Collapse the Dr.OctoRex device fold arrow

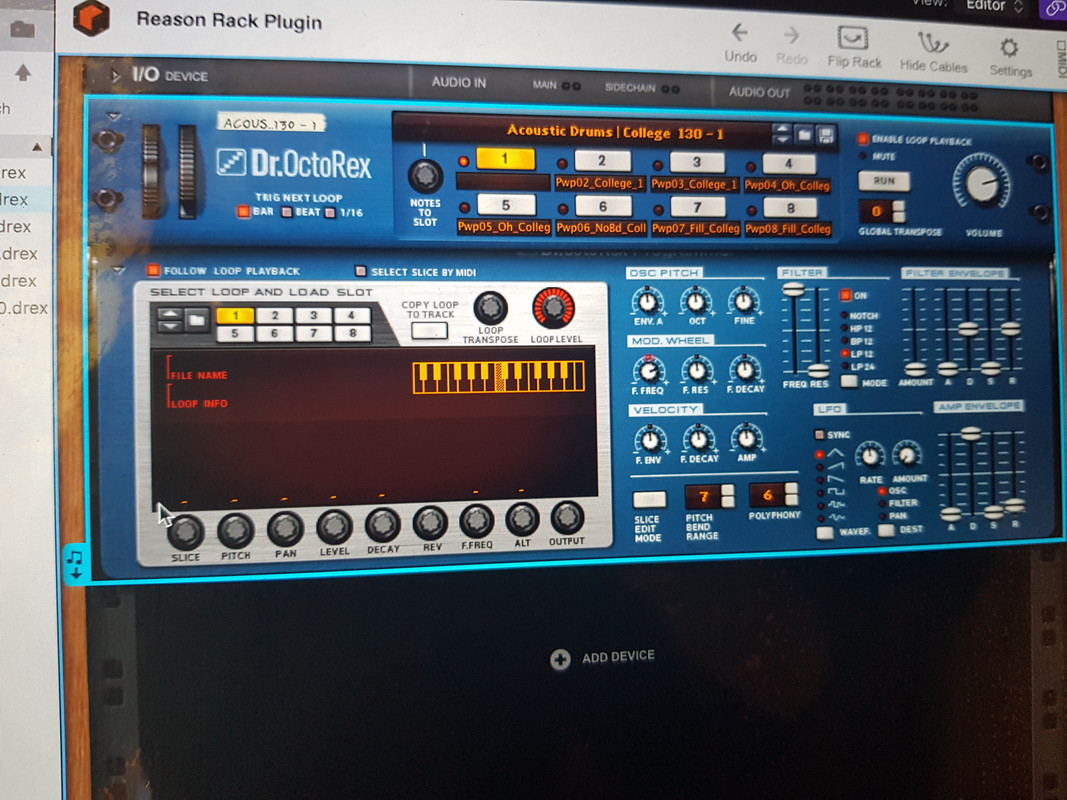tap(114, 116)
